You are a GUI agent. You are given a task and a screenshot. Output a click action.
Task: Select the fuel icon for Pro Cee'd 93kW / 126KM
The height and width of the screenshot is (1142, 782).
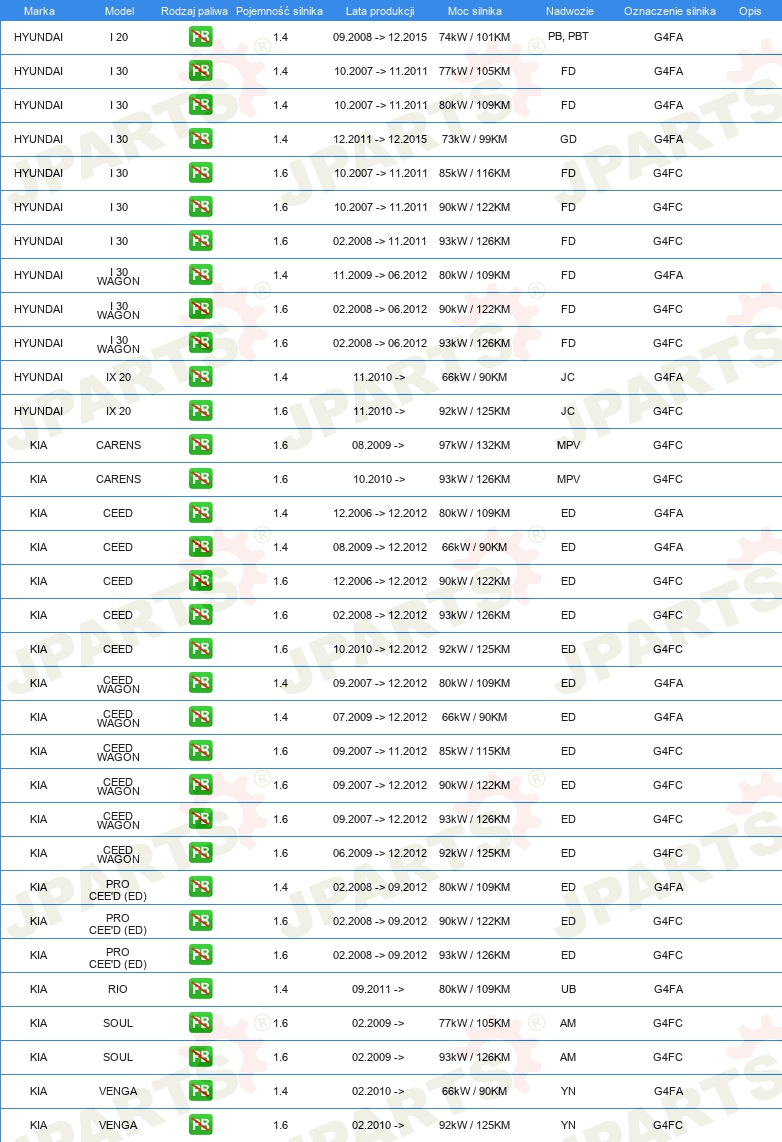200,954
